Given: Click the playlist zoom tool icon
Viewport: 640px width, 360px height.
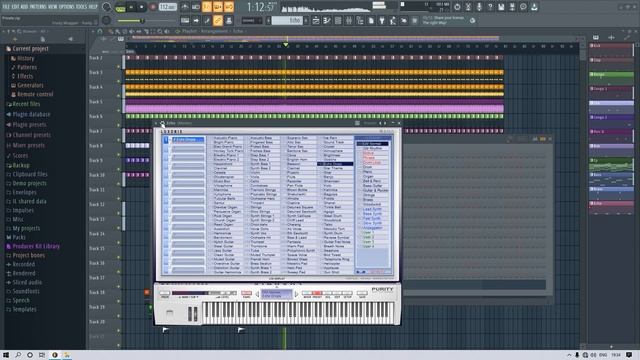Looking at the screenshot, I should pyautogui.click(x=160, y=31).
